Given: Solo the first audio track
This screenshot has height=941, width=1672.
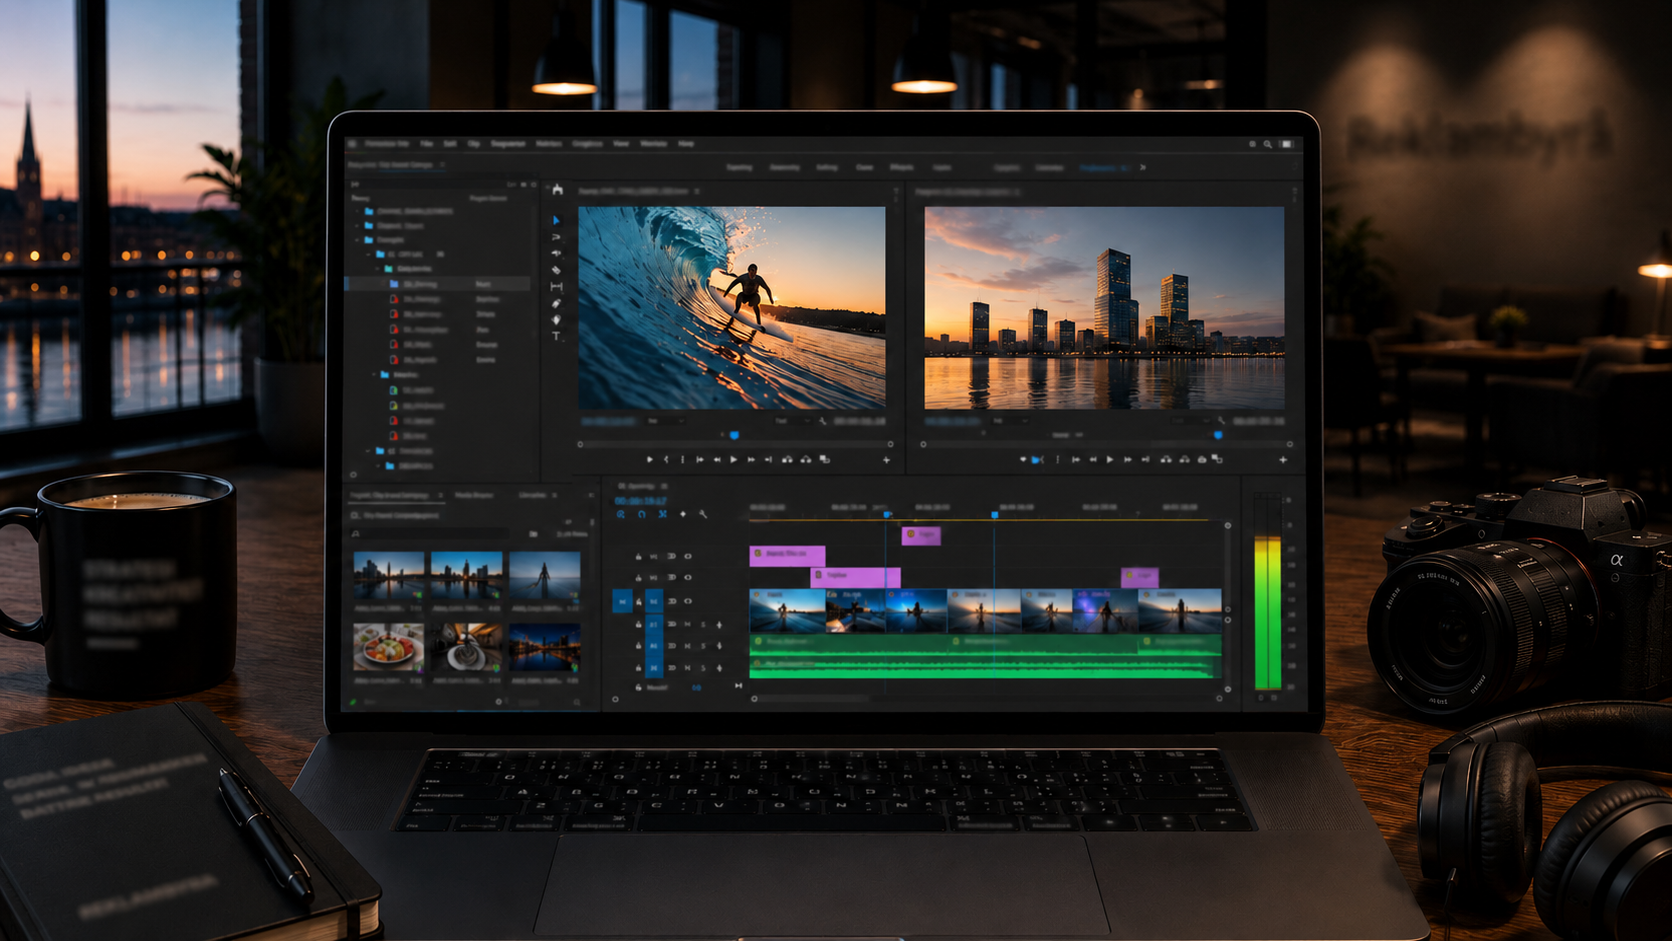Looking at the screenshot, I should click(x=703, y=624).
